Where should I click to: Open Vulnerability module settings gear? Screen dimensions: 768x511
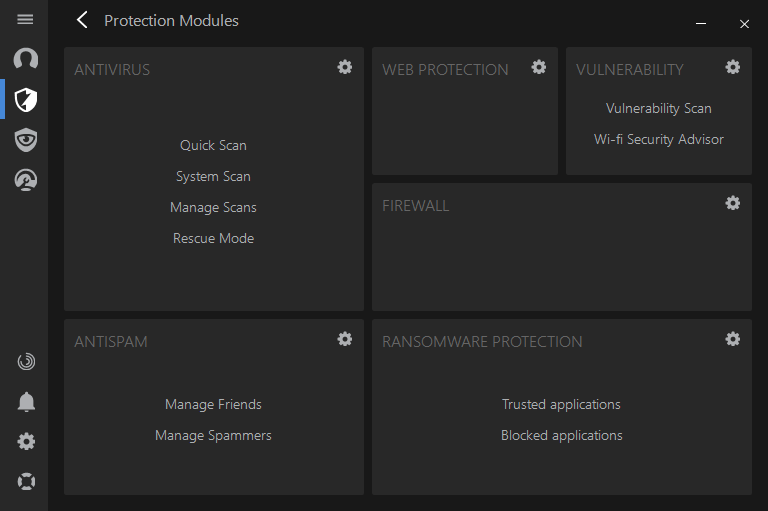click(733, 67)
